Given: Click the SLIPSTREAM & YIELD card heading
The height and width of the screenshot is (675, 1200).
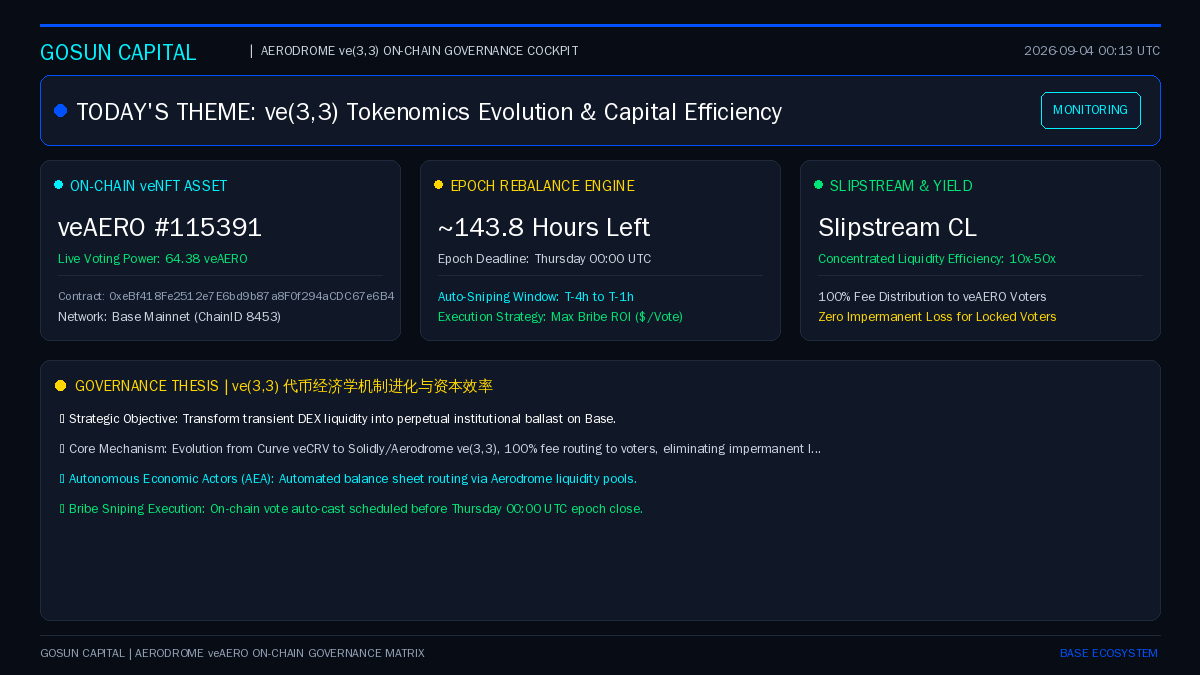Looking at the screenshot, I should pyautogui.click(x=901, y=186).
